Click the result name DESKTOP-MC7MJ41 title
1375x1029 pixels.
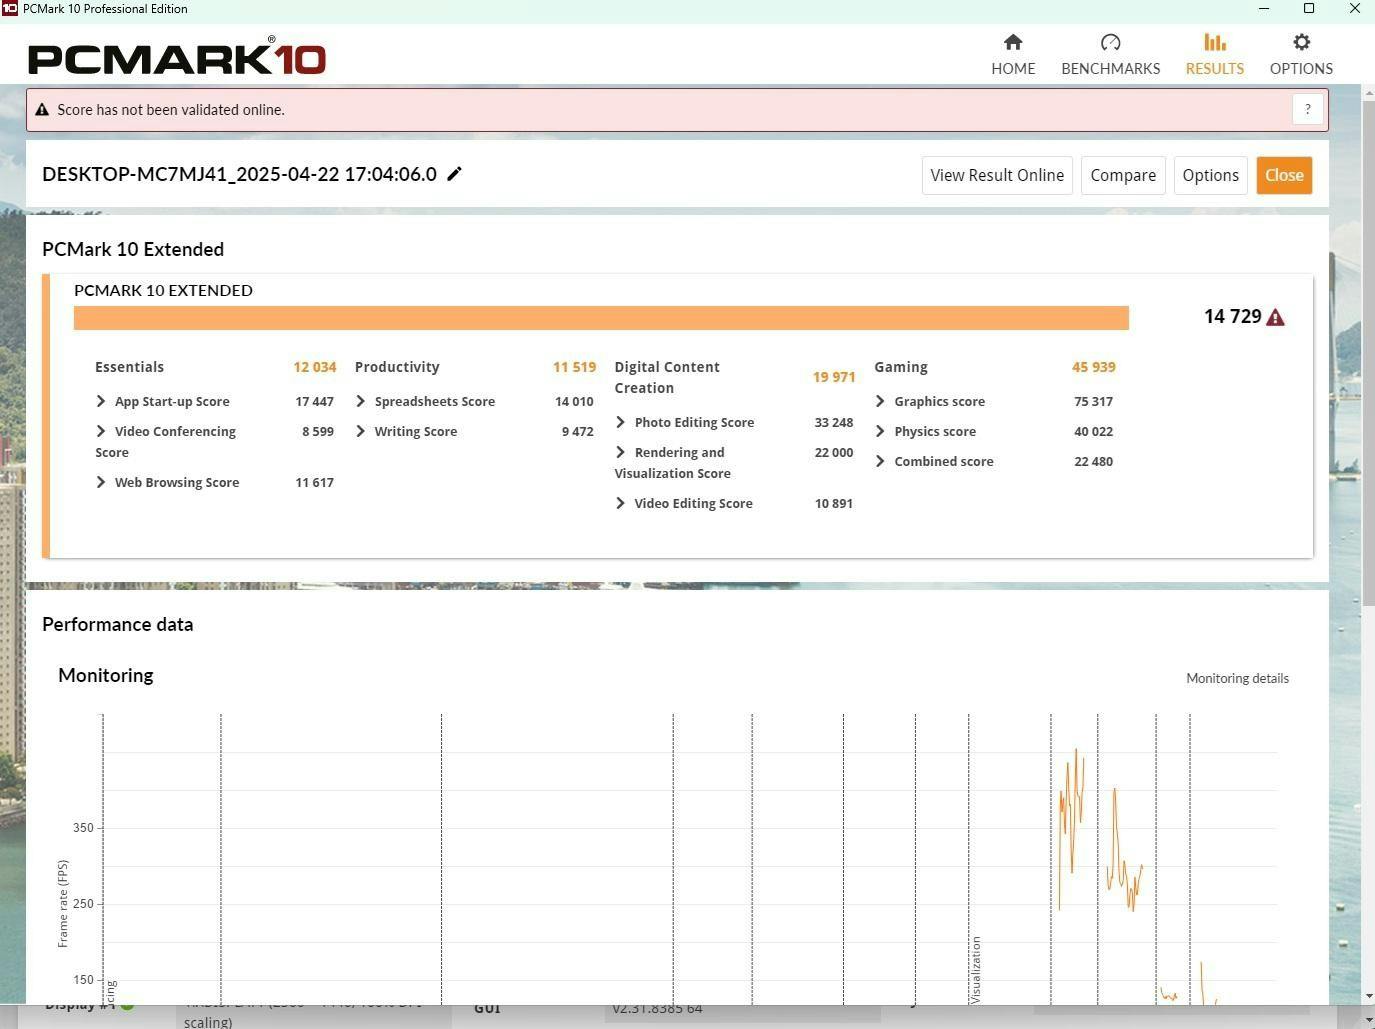pos(239,174)
